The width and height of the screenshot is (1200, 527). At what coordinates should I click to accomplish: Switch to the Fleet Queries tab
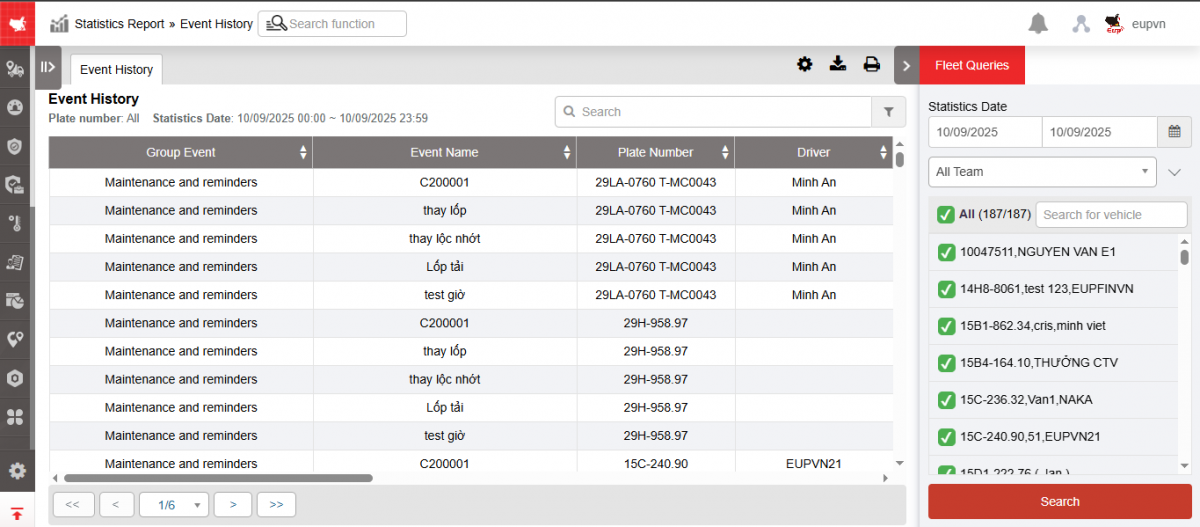972,65
